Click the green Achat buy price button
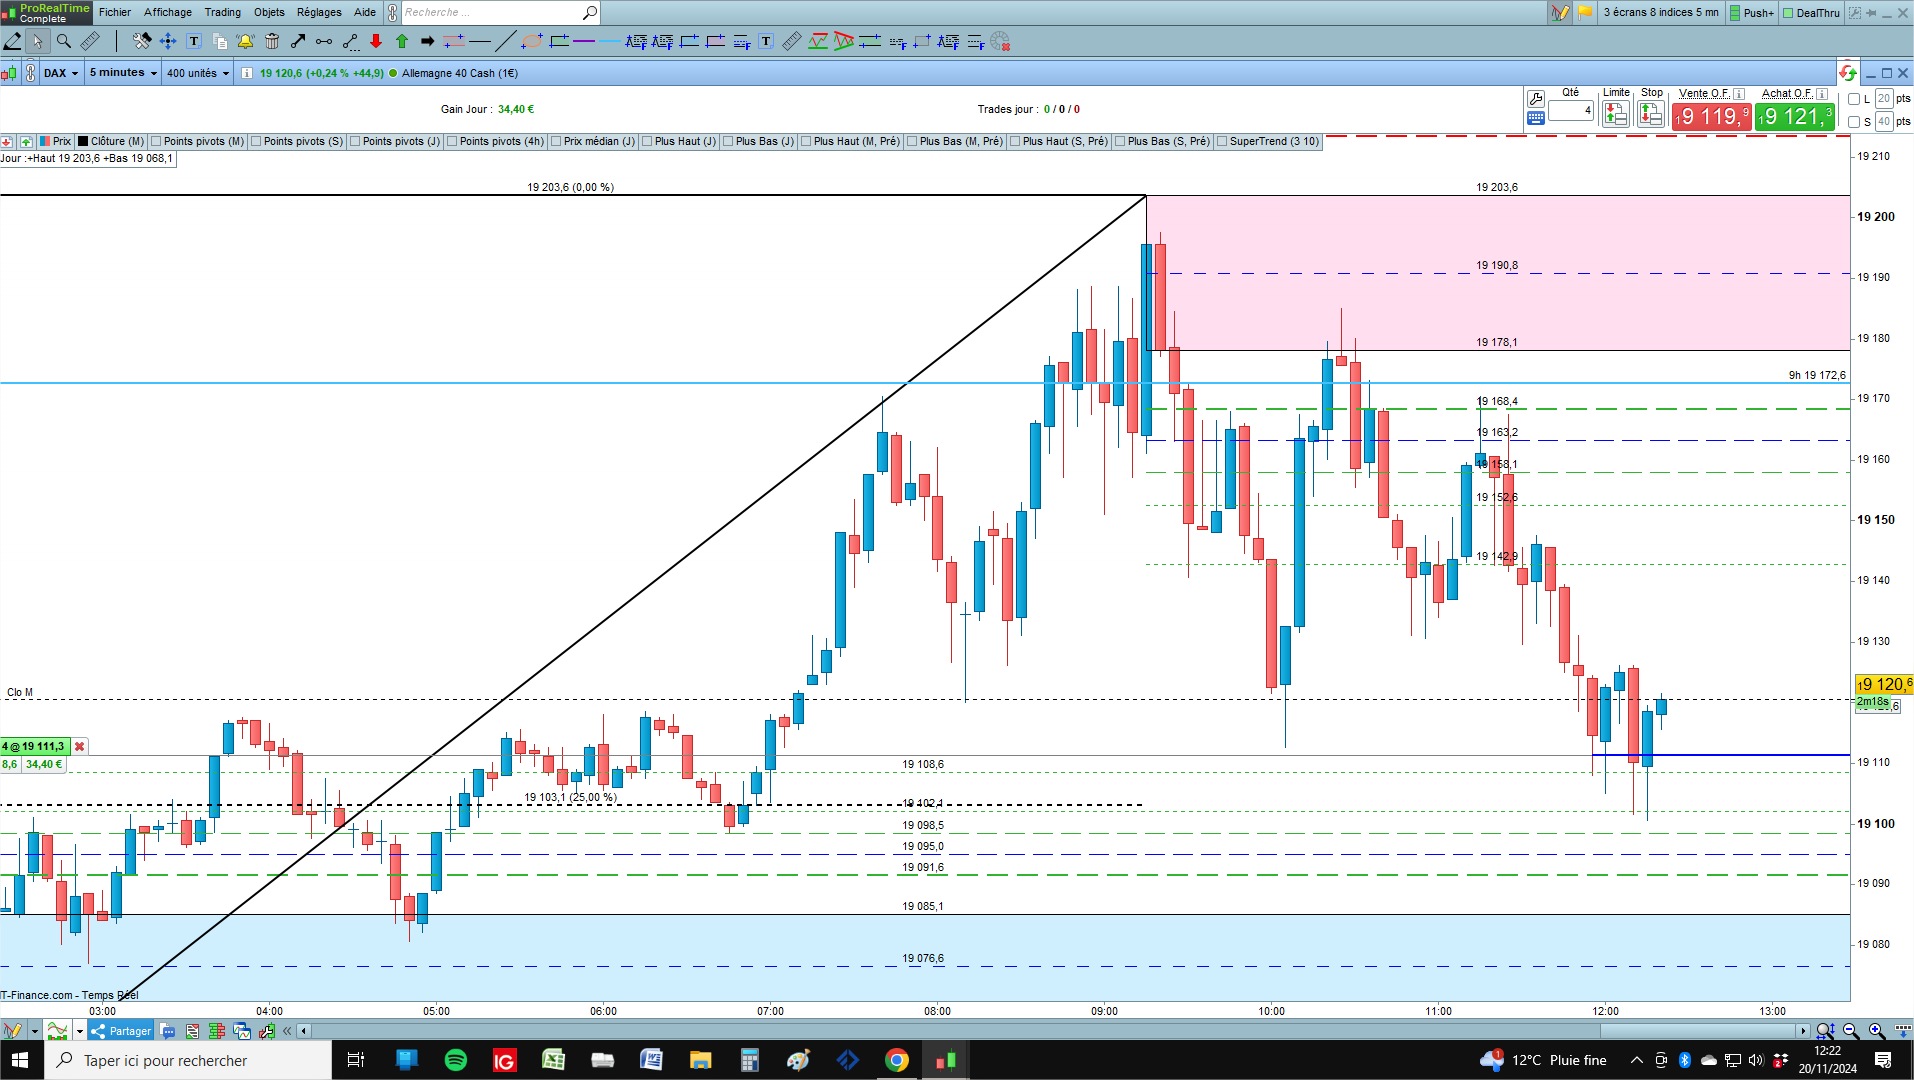 [1795, 117]
